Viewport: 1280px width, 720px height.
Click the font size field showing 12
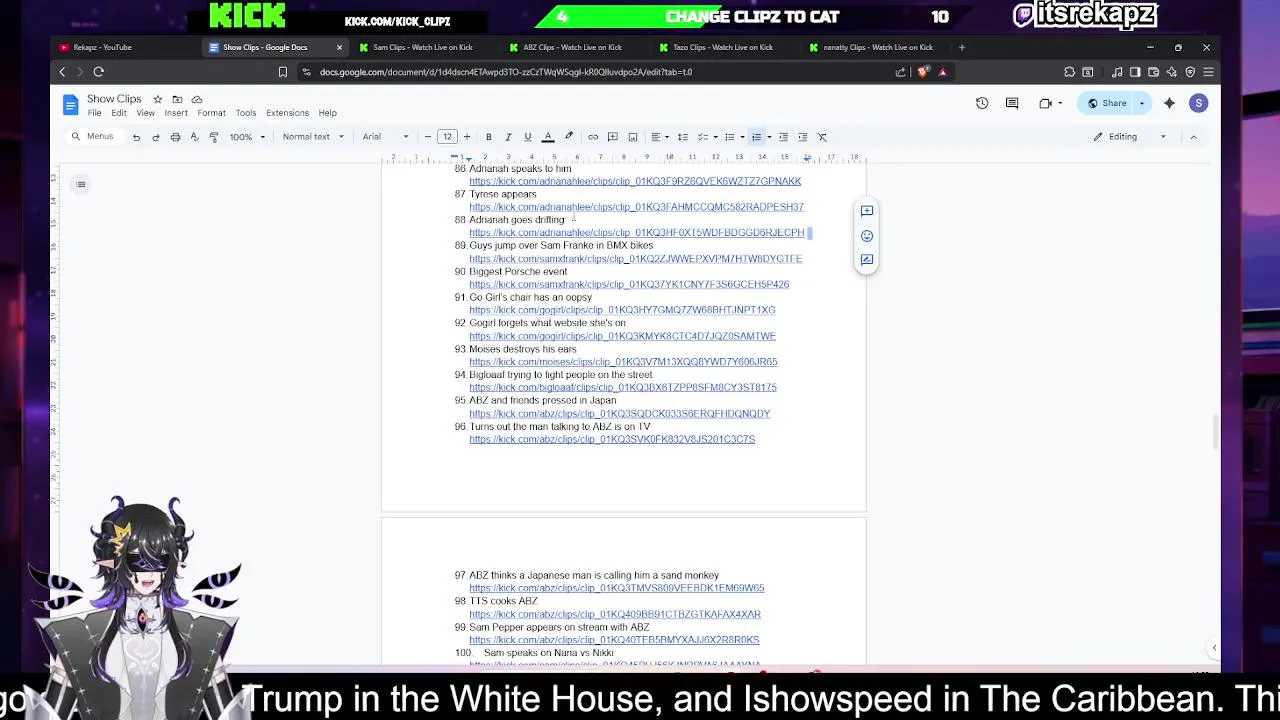pyautogui.click(x=447, y=137)
